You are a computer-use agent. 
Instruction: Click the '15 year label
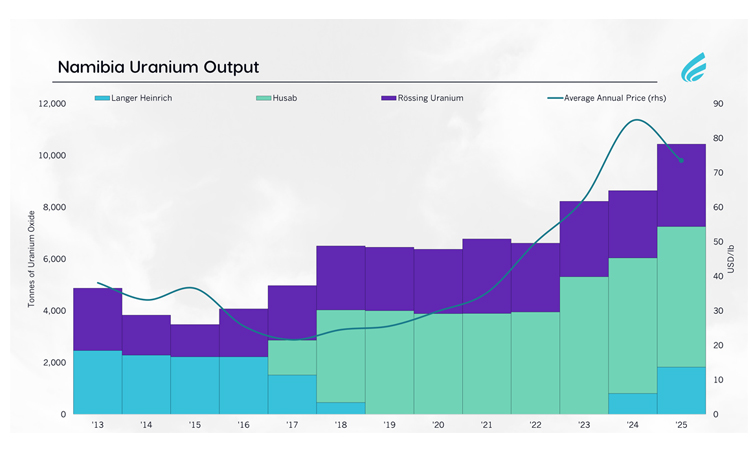tap(194, 425)
